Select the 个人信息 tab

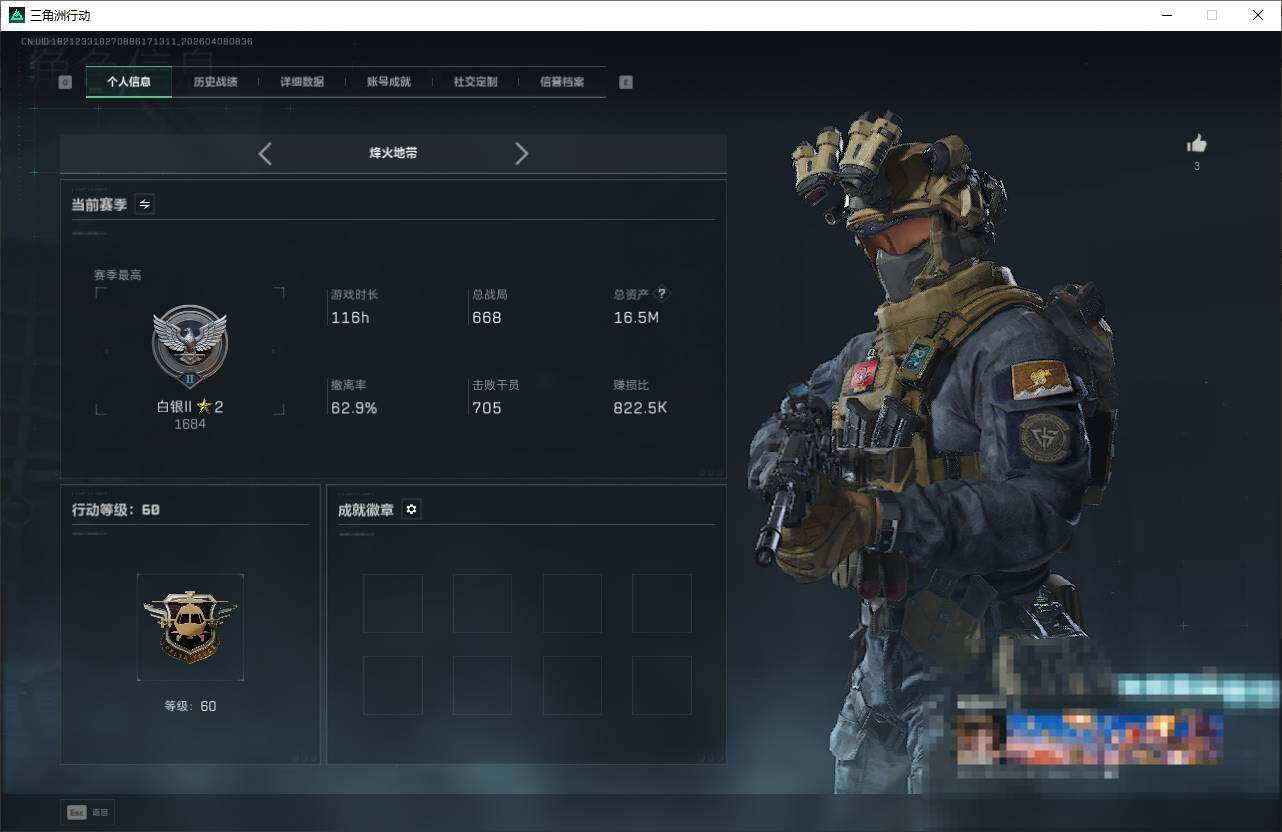[129, 82]
